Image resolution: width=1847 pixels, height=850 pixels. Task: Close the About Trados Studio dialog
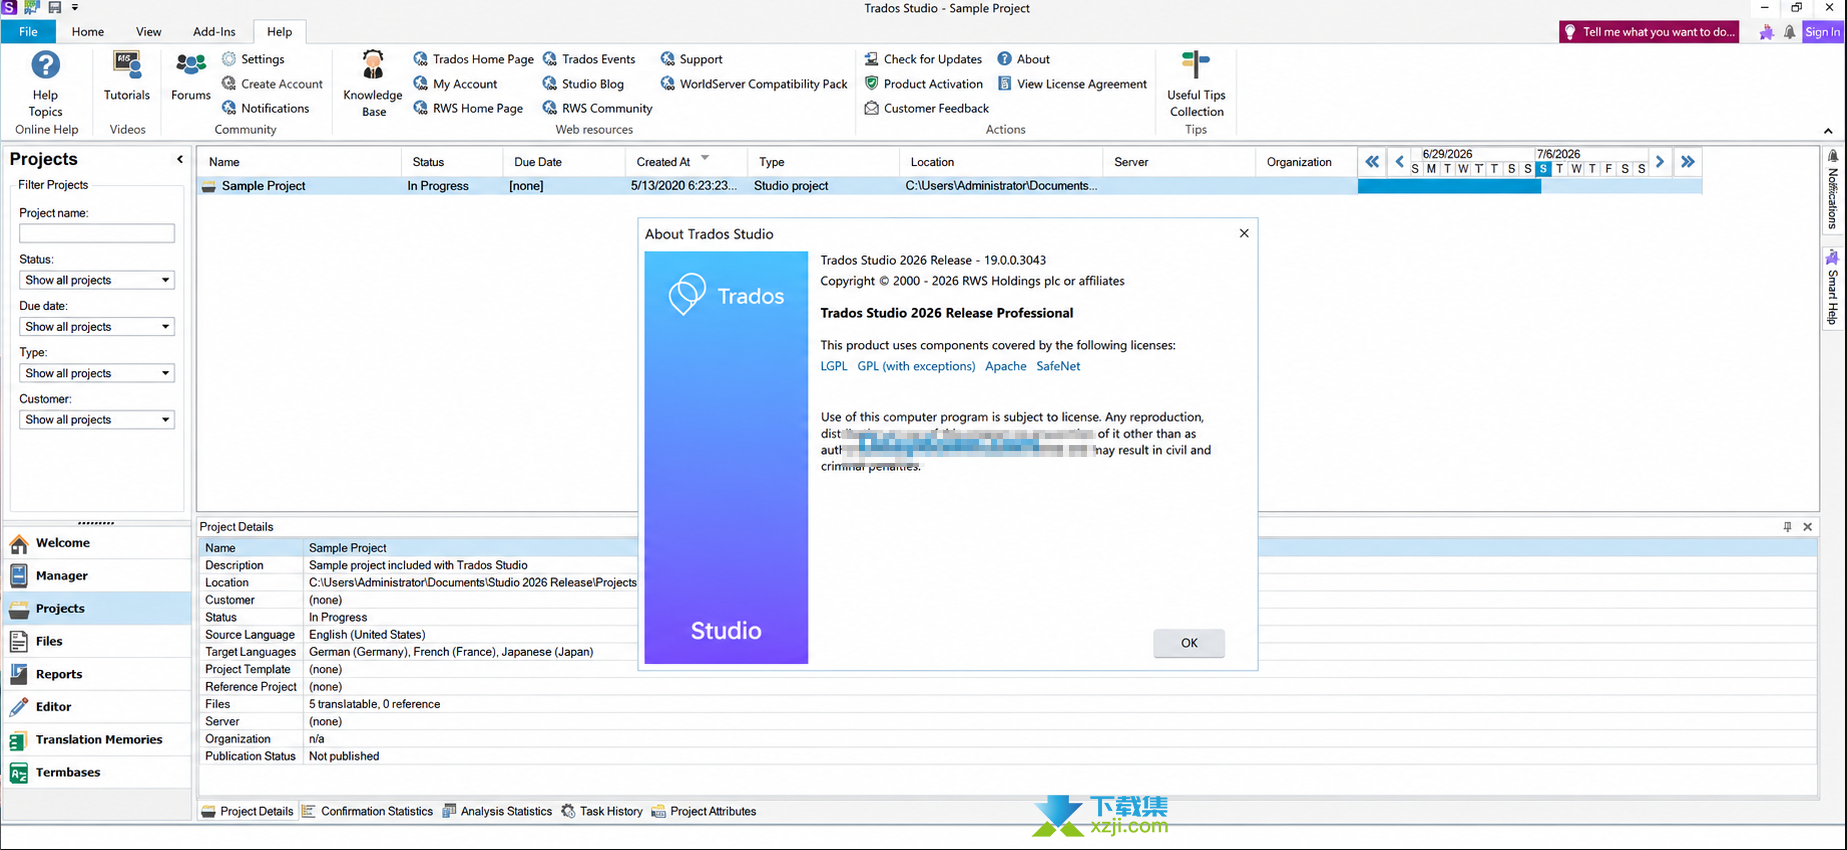[1244, 233]
